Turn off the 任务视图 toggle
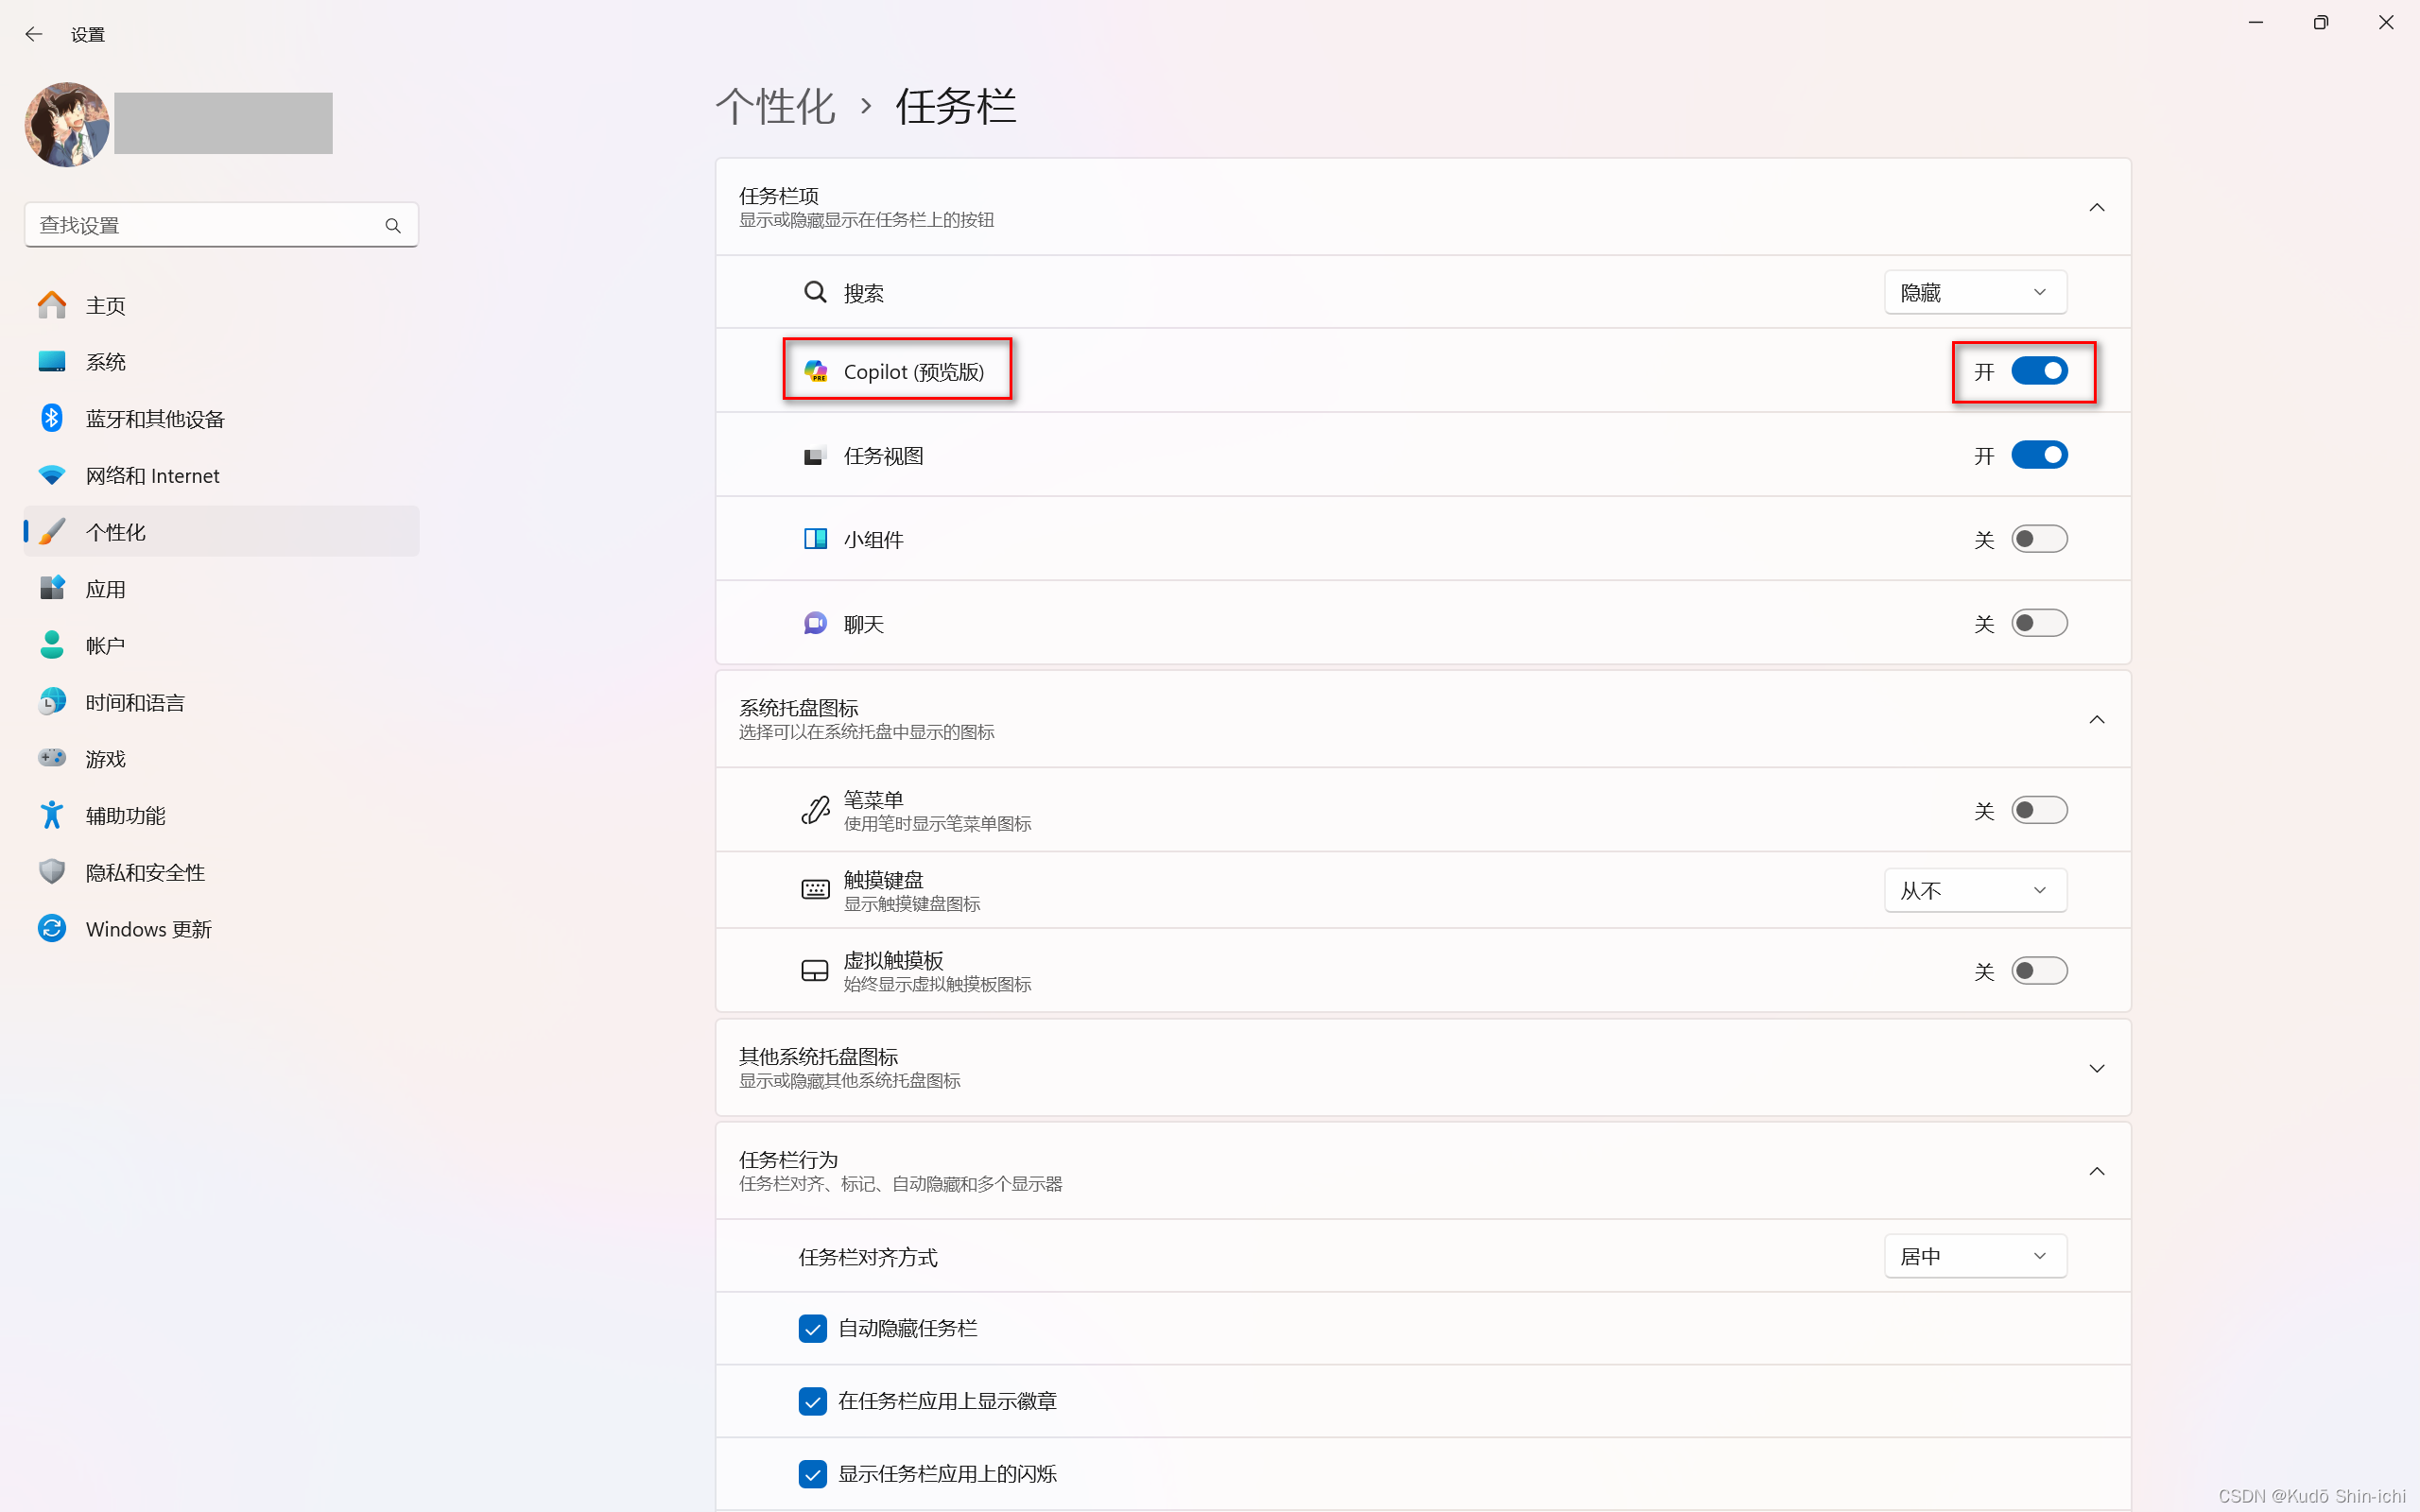 2039,455
